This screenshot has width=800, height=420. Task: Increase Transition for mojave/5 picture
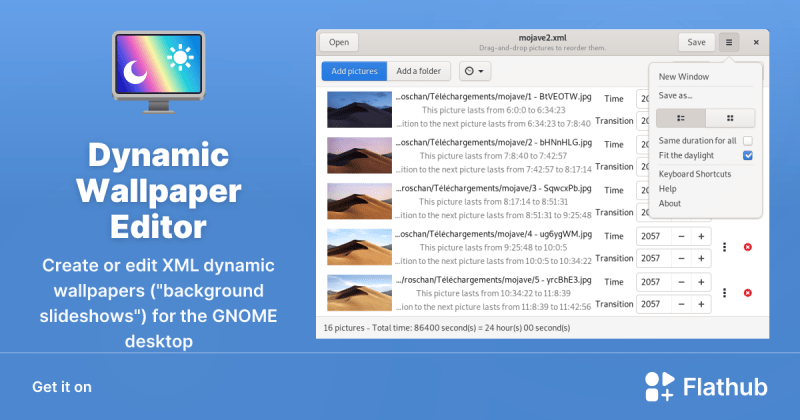click(x=701, y=304)
